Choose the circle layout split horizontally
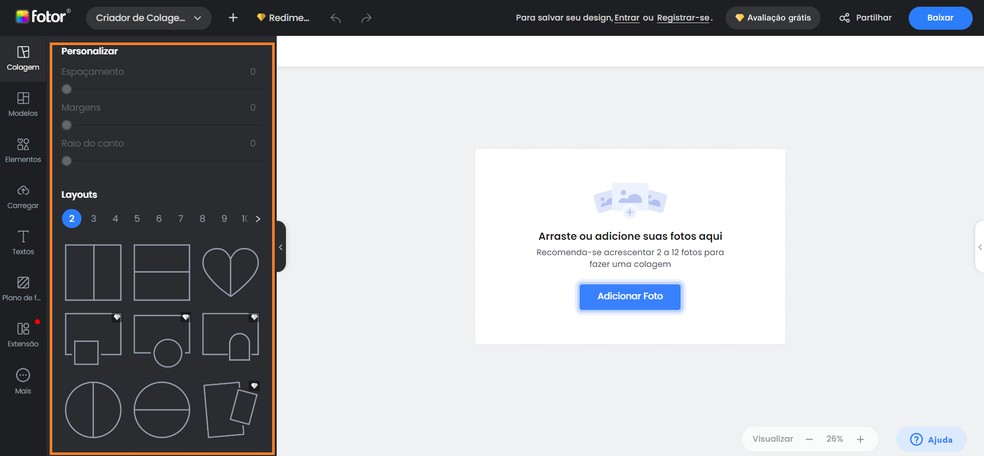984x456 pixels. pyautogui.click(x=162, y=410)
